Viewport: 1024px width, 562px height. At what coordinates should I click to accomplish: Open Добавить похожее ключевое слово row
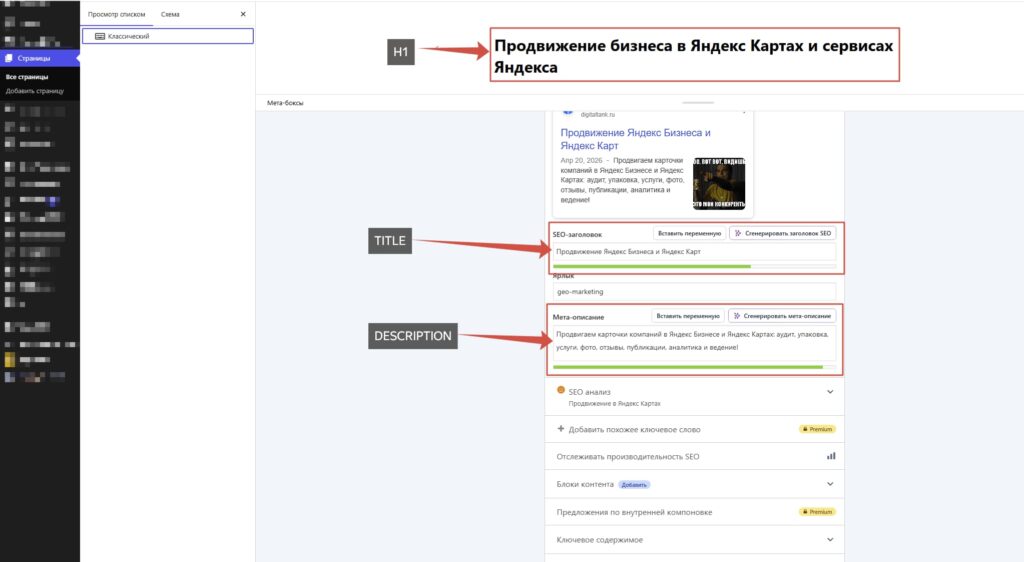[x=695, y=429]
